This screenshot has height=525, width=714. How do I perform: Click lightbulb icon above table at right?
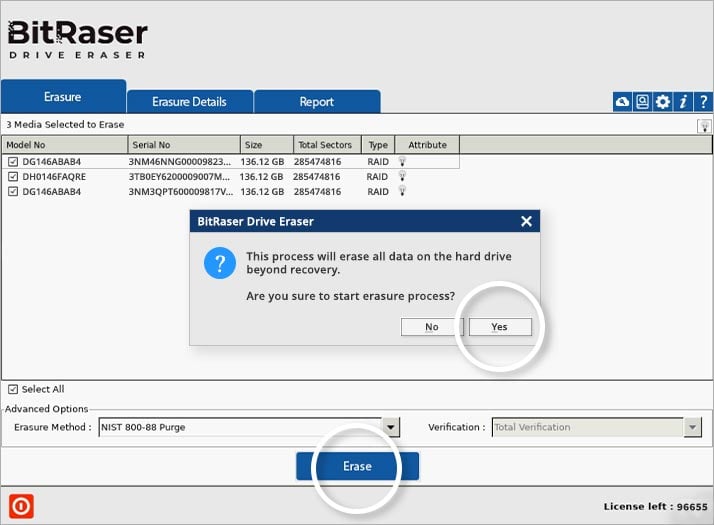point(704,126)
